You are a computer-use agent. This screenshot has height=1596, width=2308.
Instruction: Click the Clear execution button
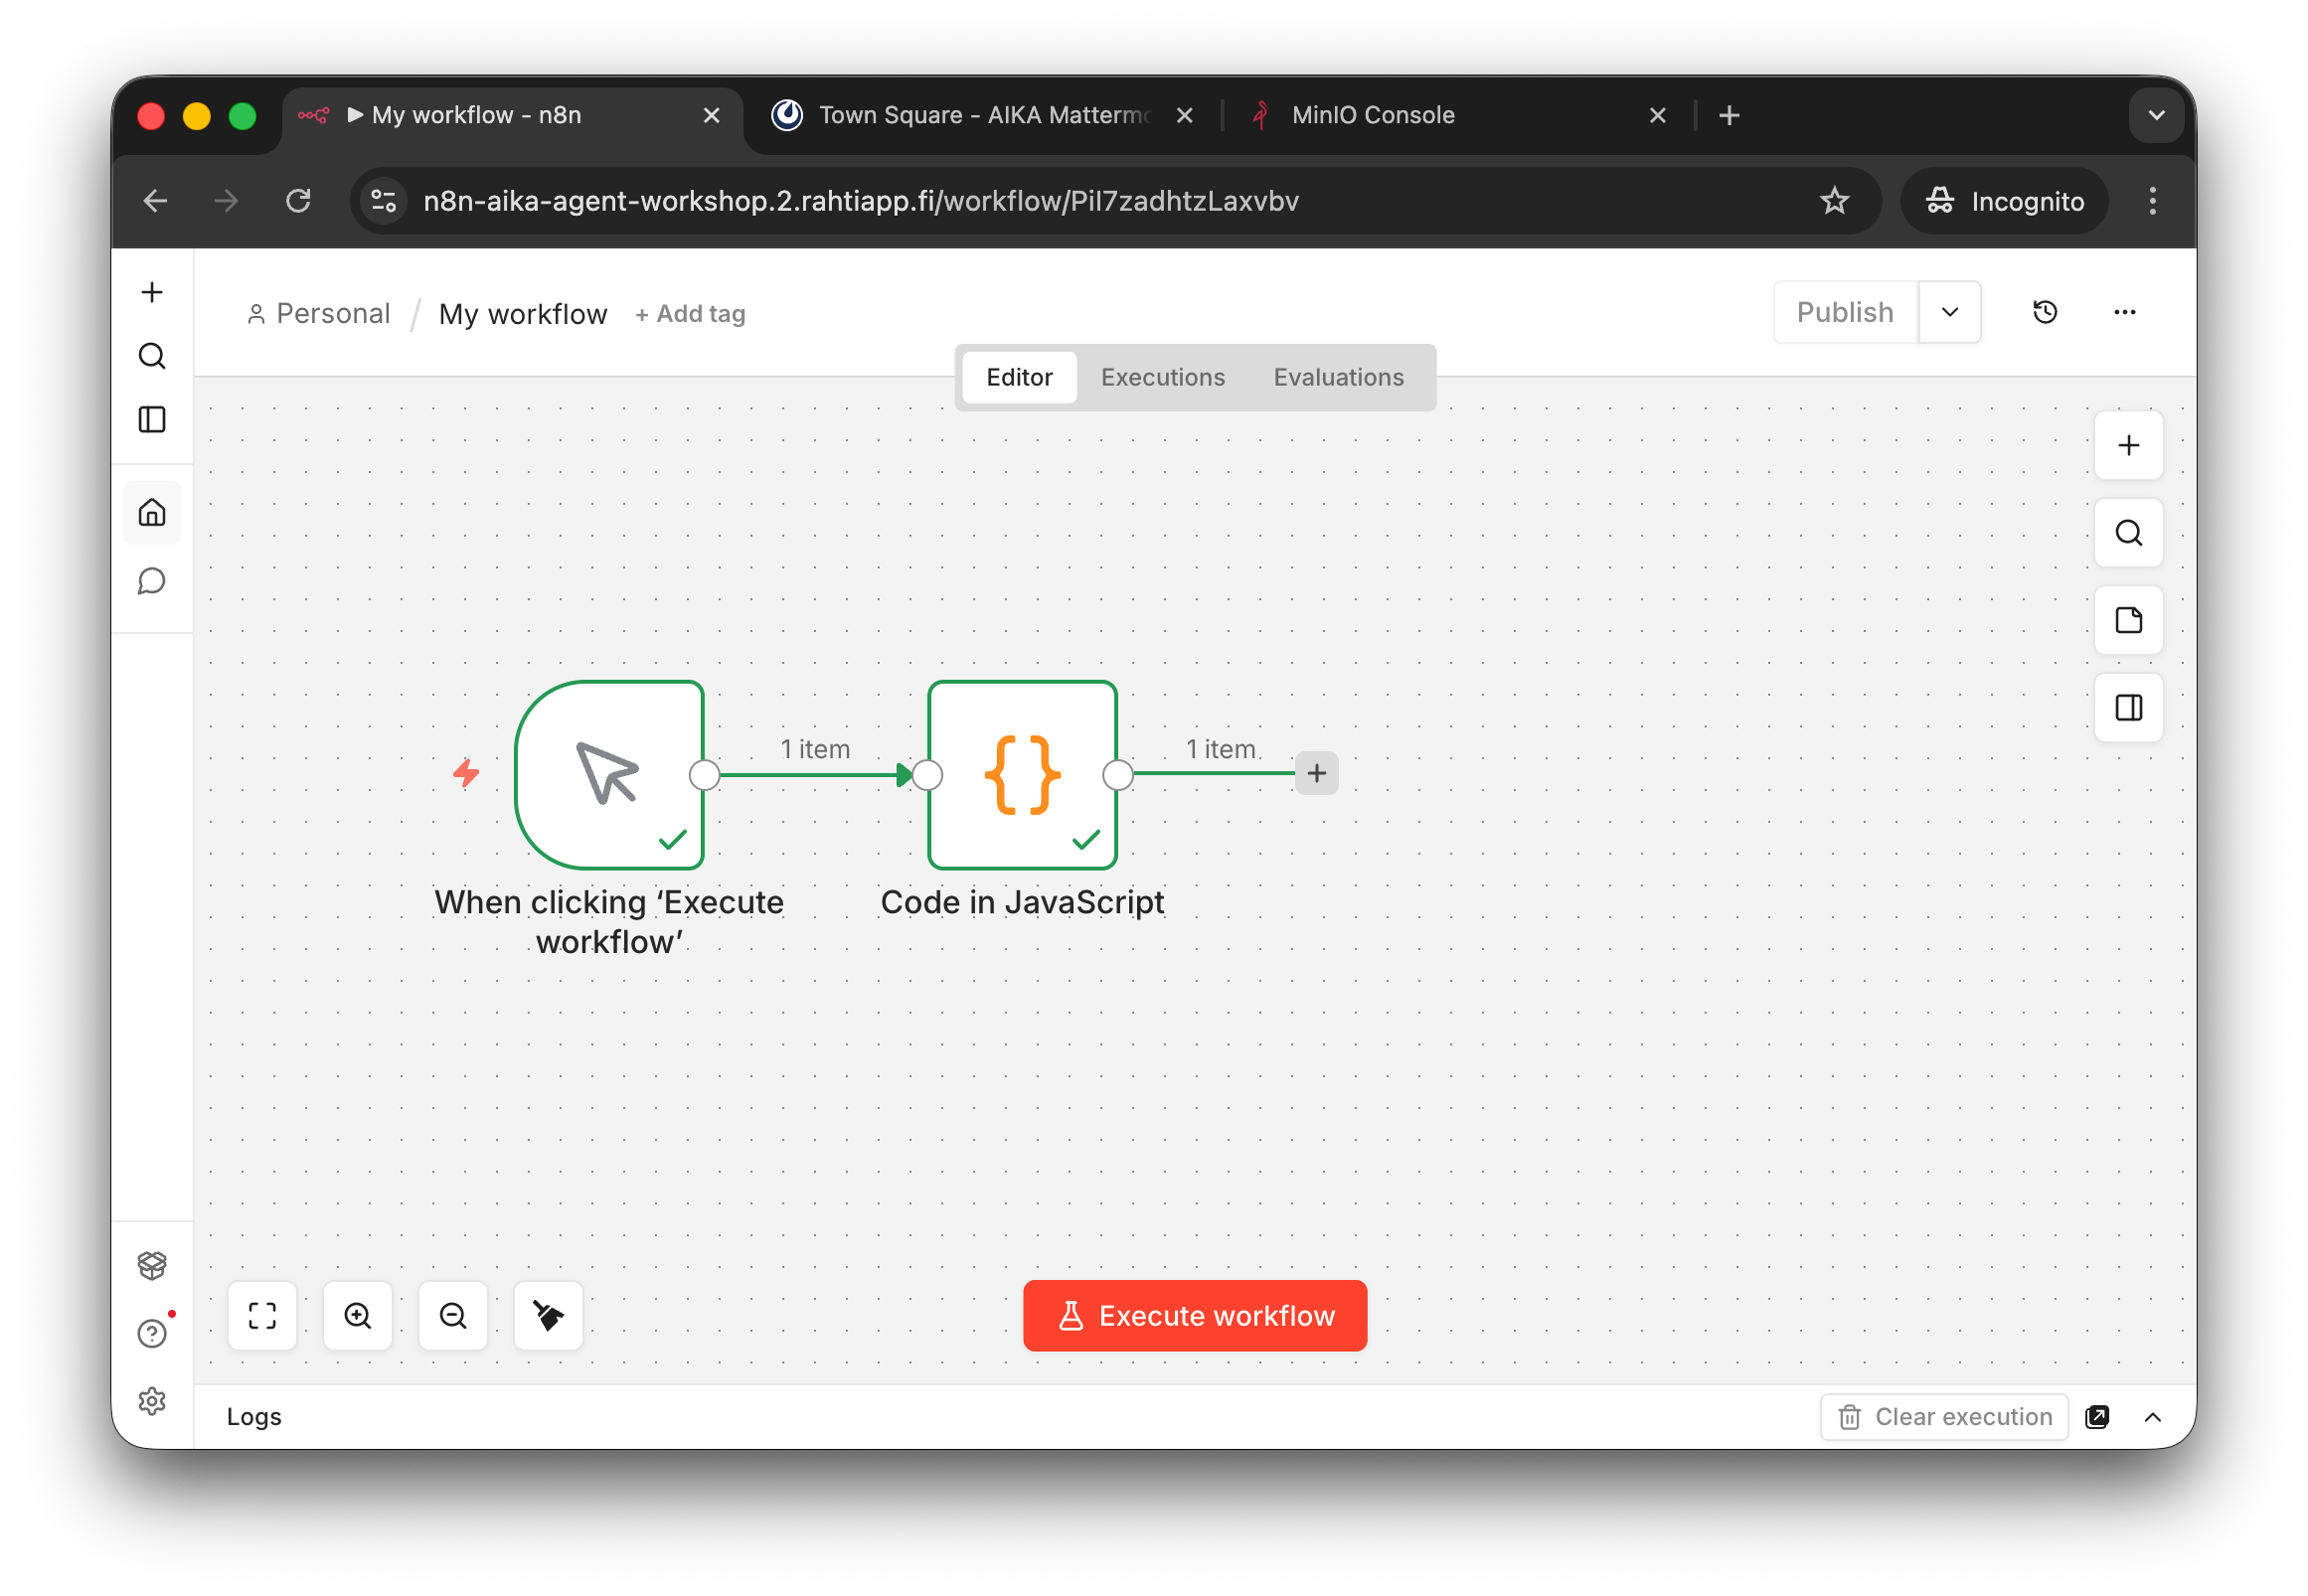(1944, 1416)
